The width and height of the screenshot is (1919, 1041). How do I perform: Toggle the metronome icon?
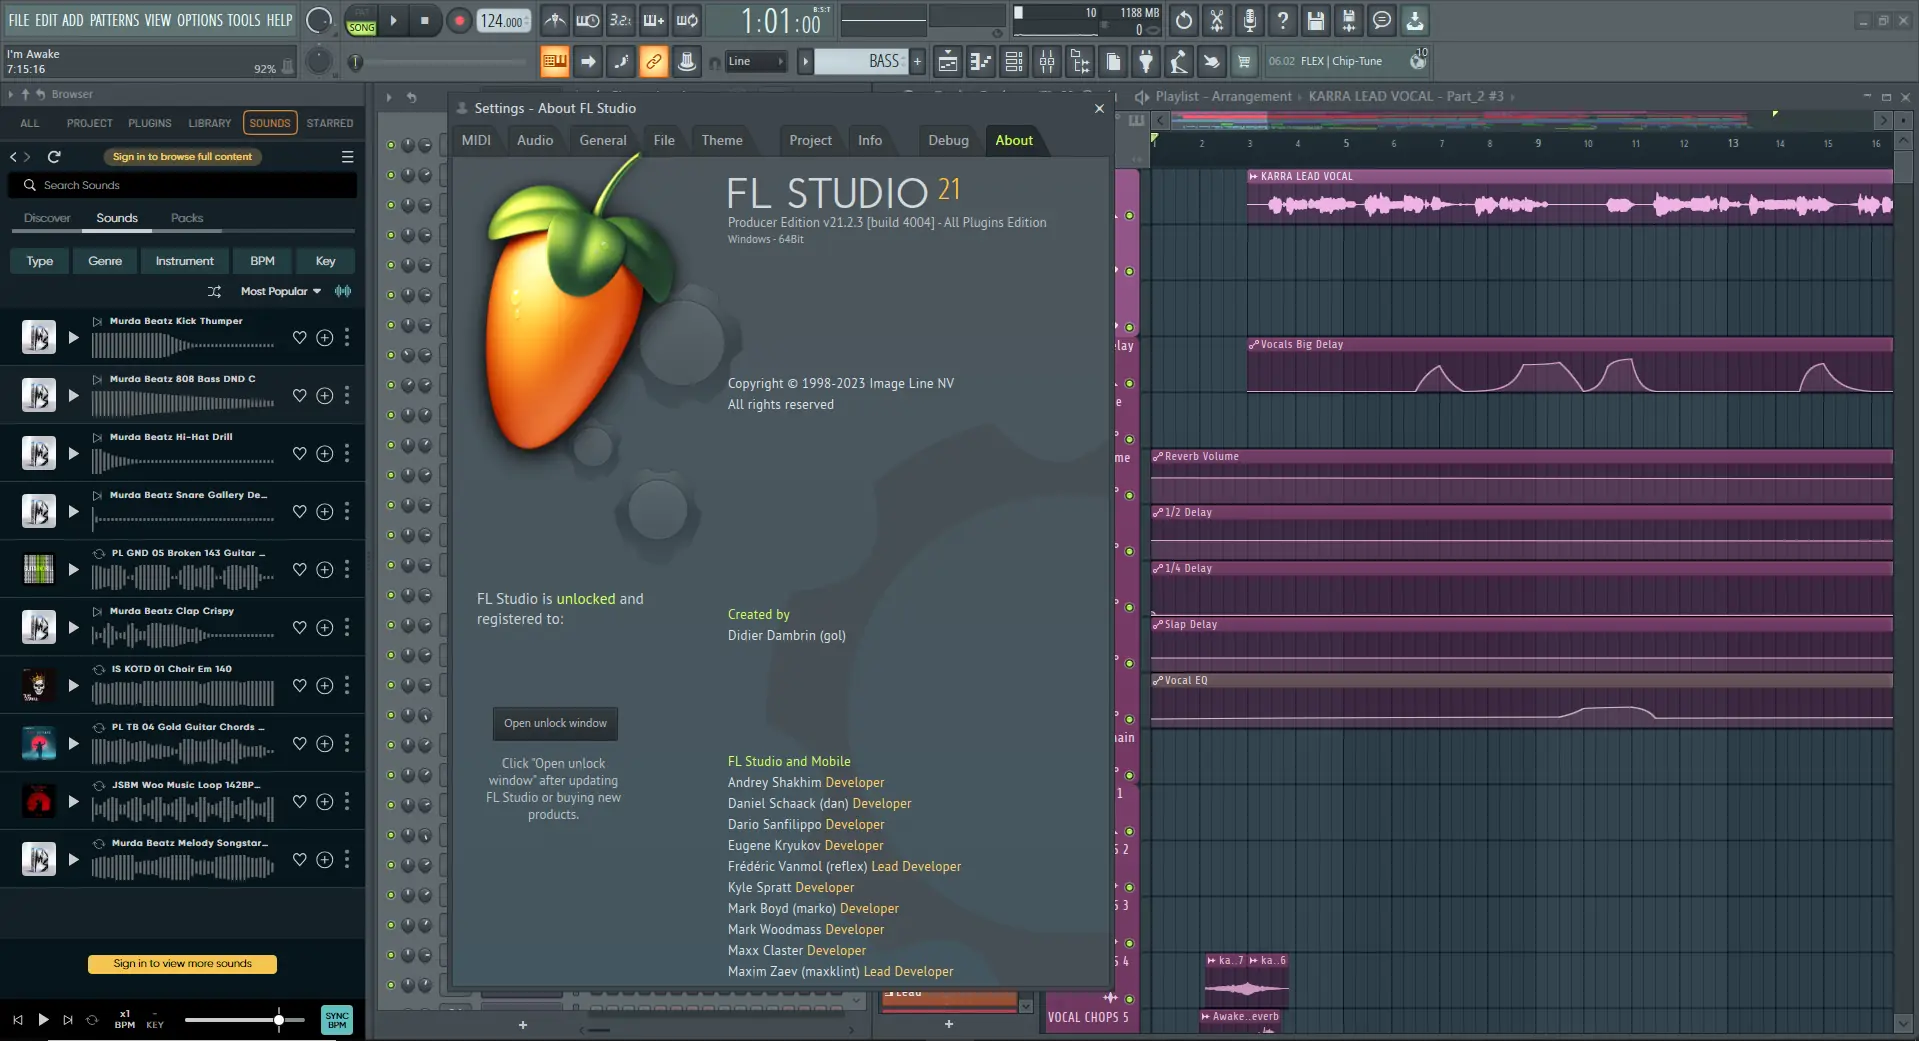click(555, 20)
